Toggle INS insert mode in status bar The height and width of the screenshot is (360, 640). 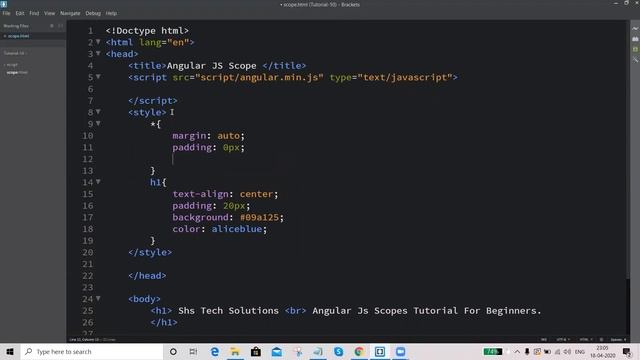click(x=543, y=340)
